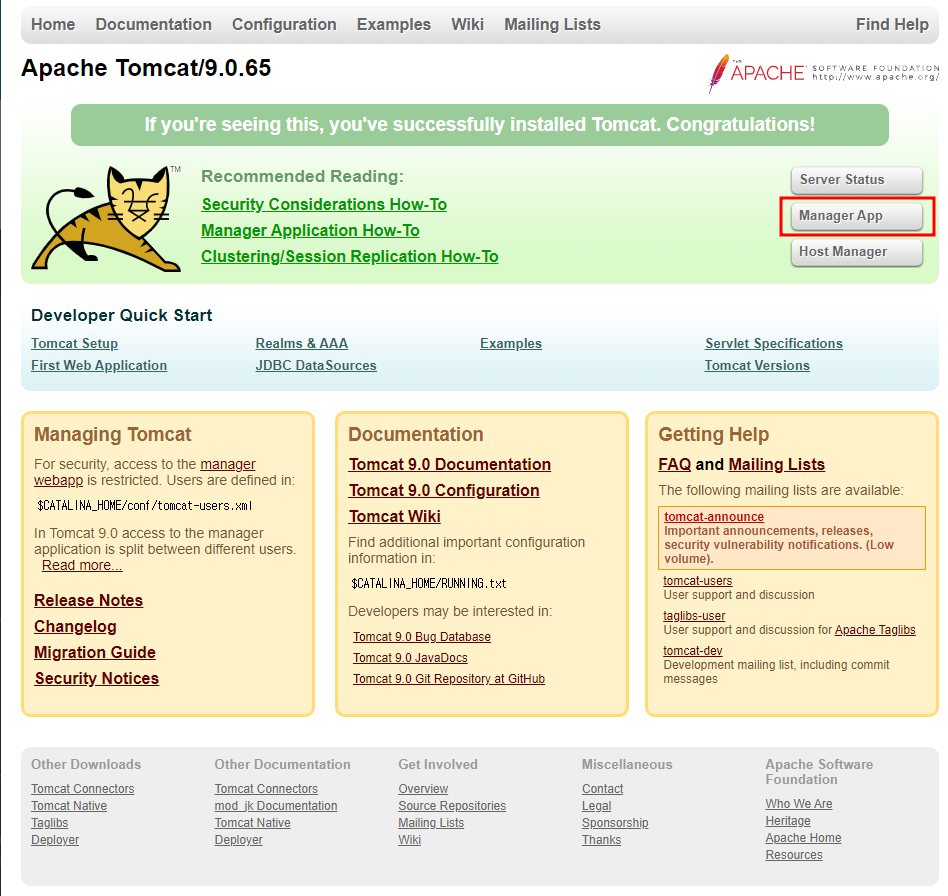Open Documentation in the top navigation
Image resolution: width=948 pixels, height=896 pixels.
(154, 24)
